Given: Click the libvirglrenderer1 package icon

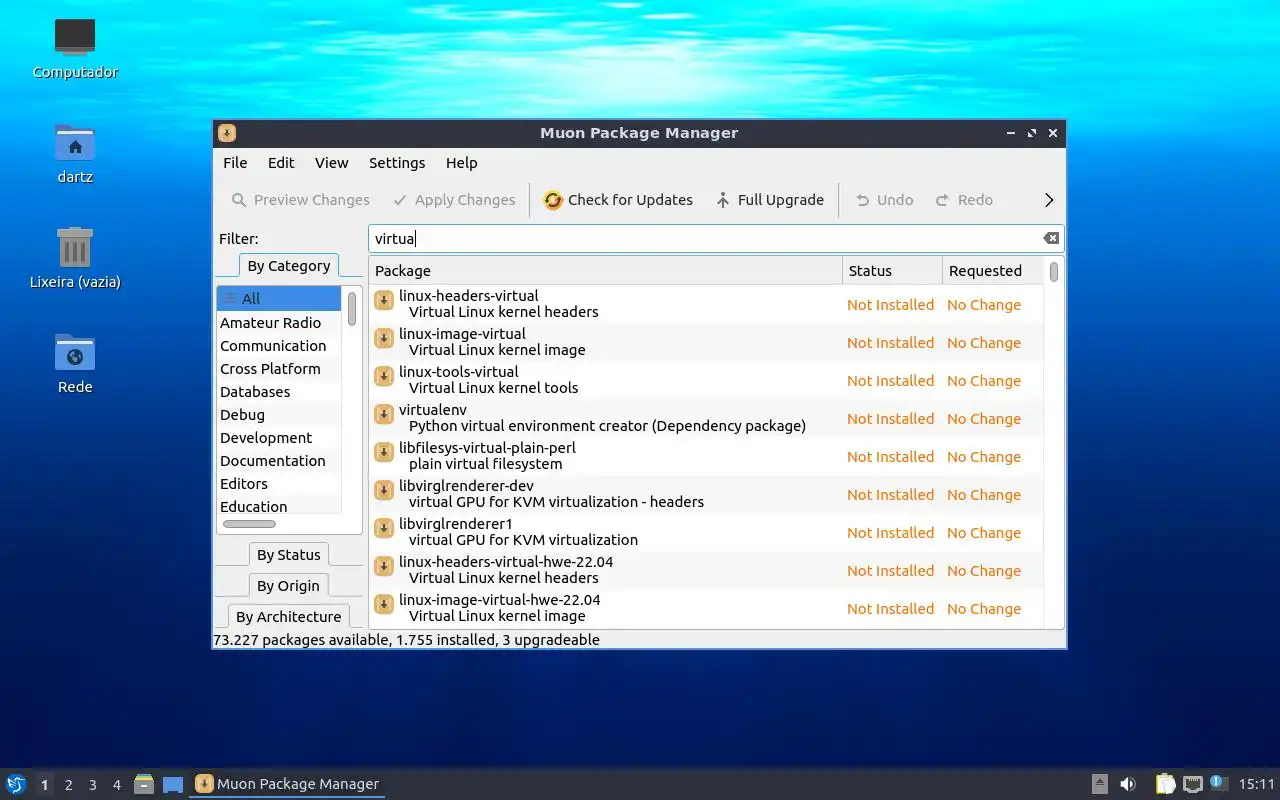Looking at the screenshot, I should tap(384, 528).
